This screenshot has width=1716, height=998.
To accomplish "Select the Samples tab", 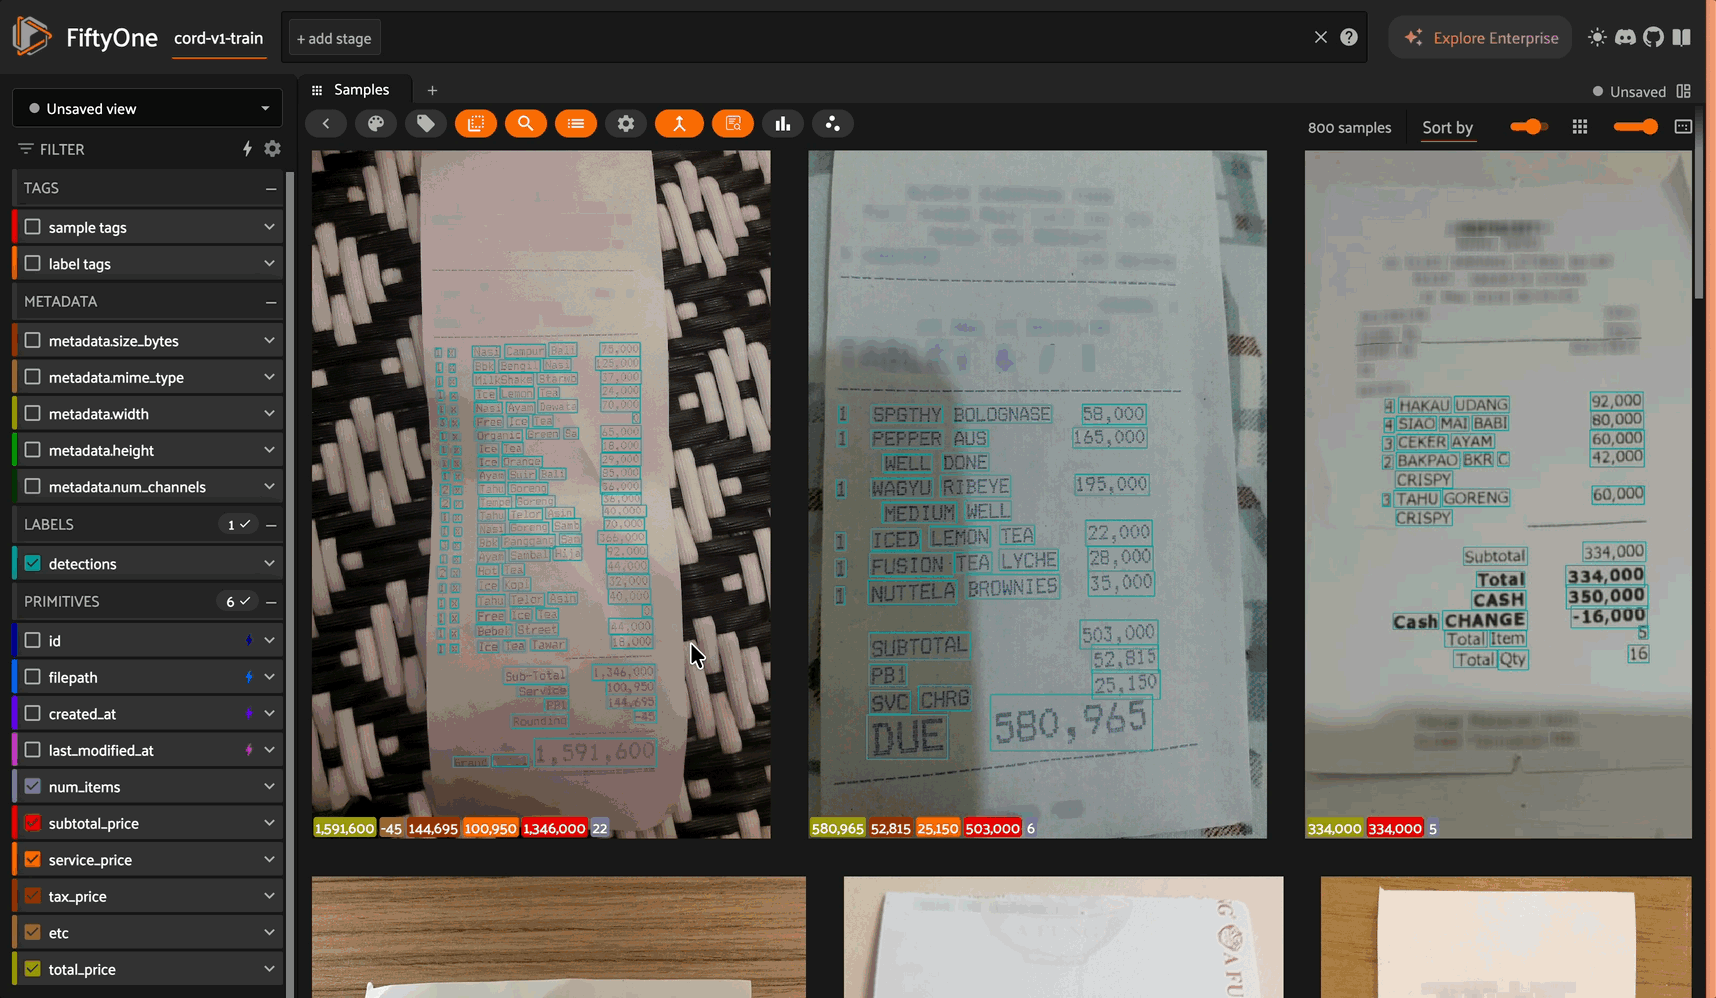I will point(360,90).
